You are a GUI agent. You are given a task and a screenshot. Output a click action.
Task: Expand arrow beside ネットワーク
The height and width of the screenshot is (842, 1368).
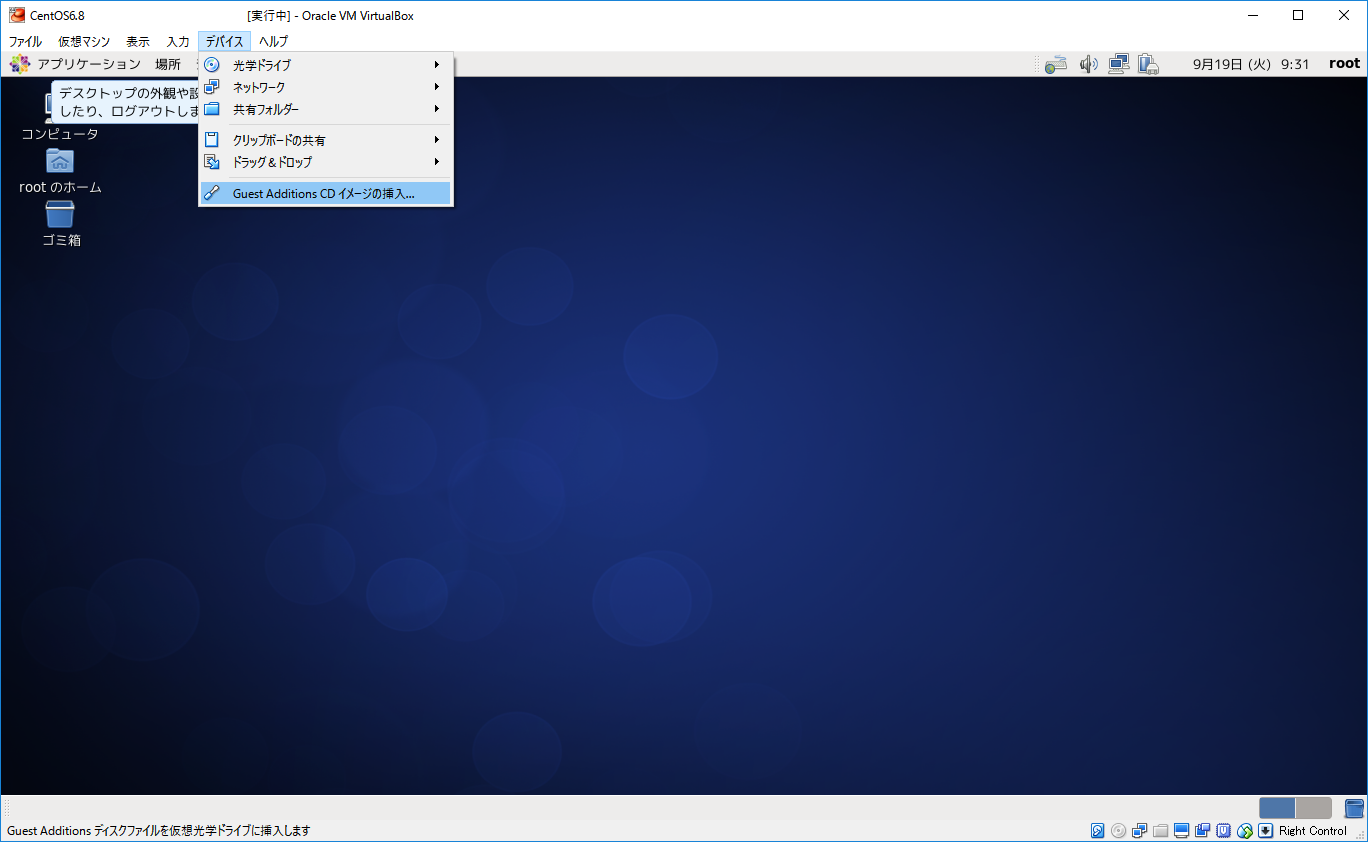(x=437, y=87)
